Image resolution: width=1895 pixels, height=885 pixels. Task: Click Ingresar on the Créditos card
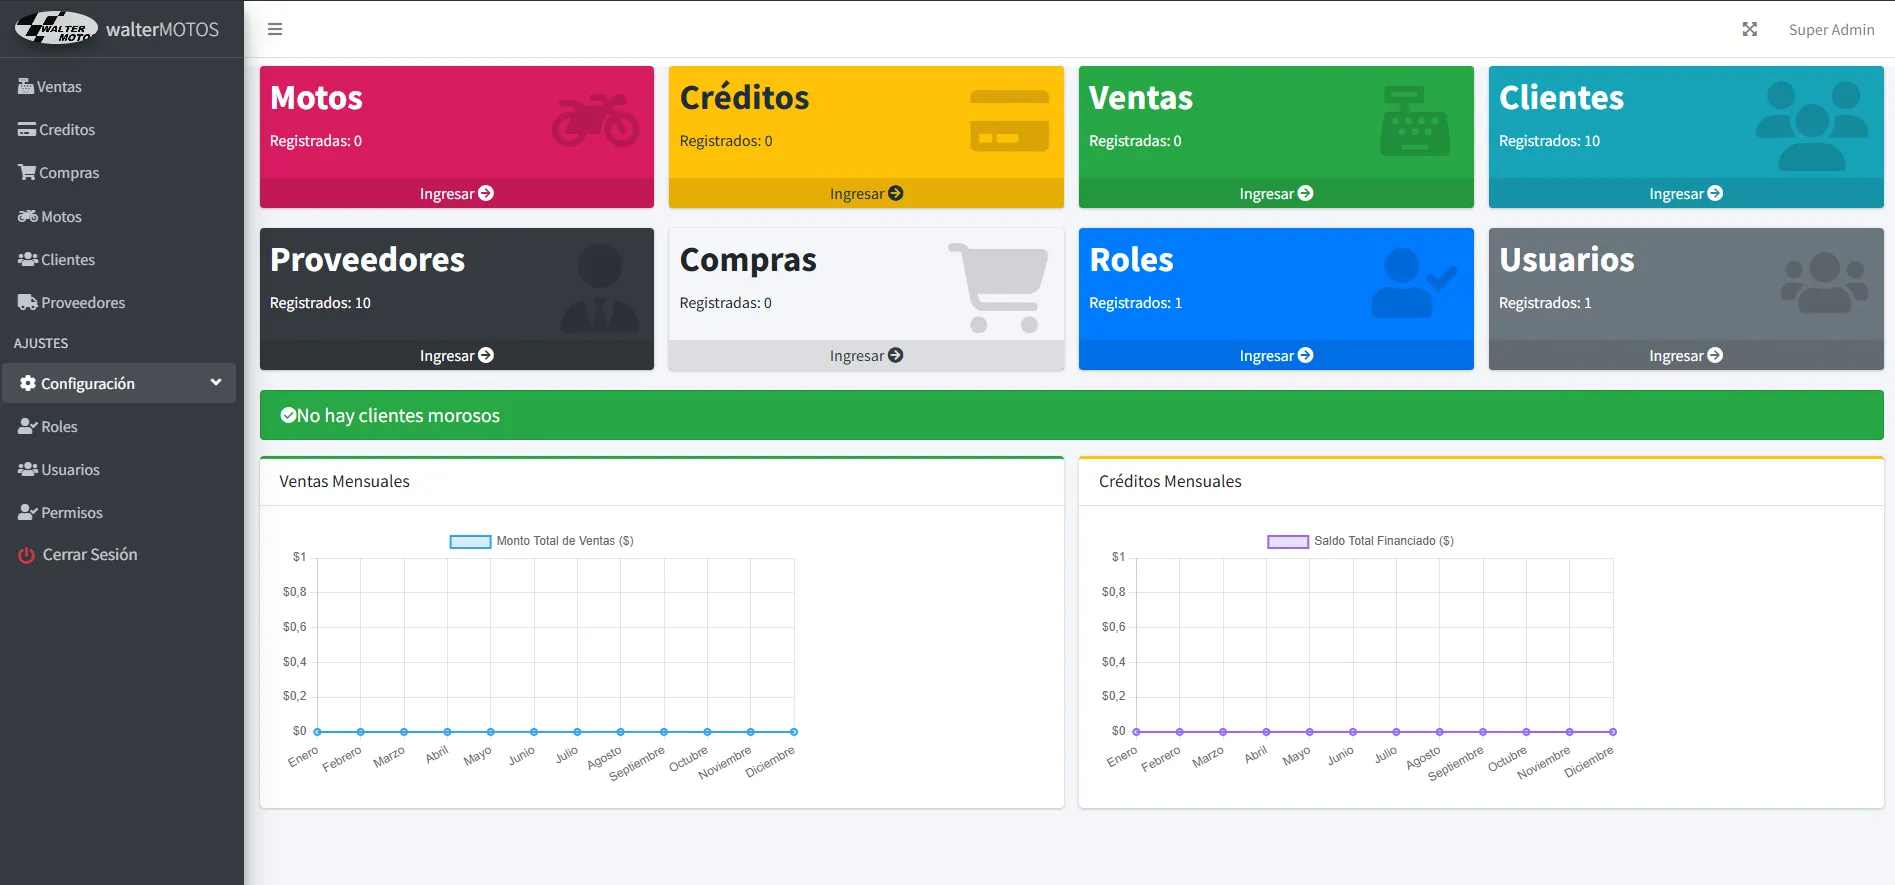pos(866,193)
